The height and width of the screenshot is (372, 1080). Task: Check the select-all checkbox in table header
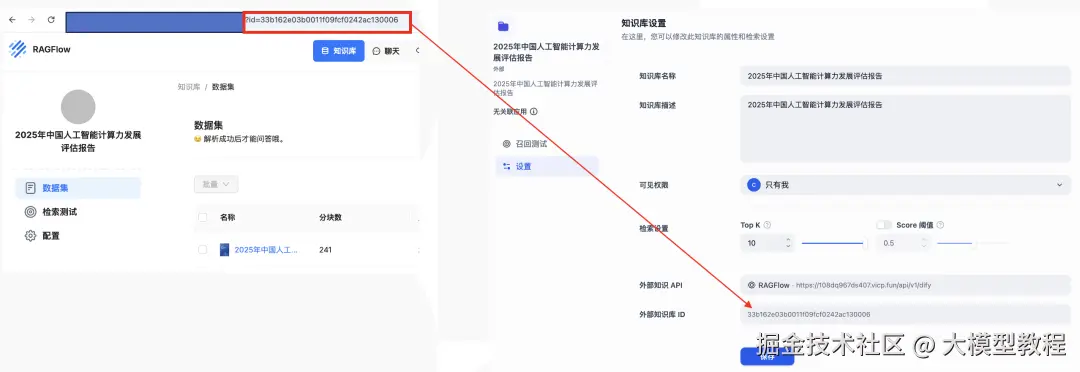[202, 218]
